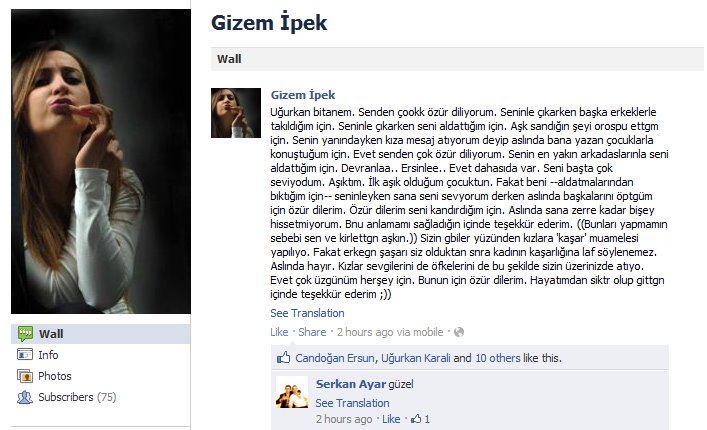Open Candoğan Ersun's profile link
707x430 pixels.
pos(335,358)
